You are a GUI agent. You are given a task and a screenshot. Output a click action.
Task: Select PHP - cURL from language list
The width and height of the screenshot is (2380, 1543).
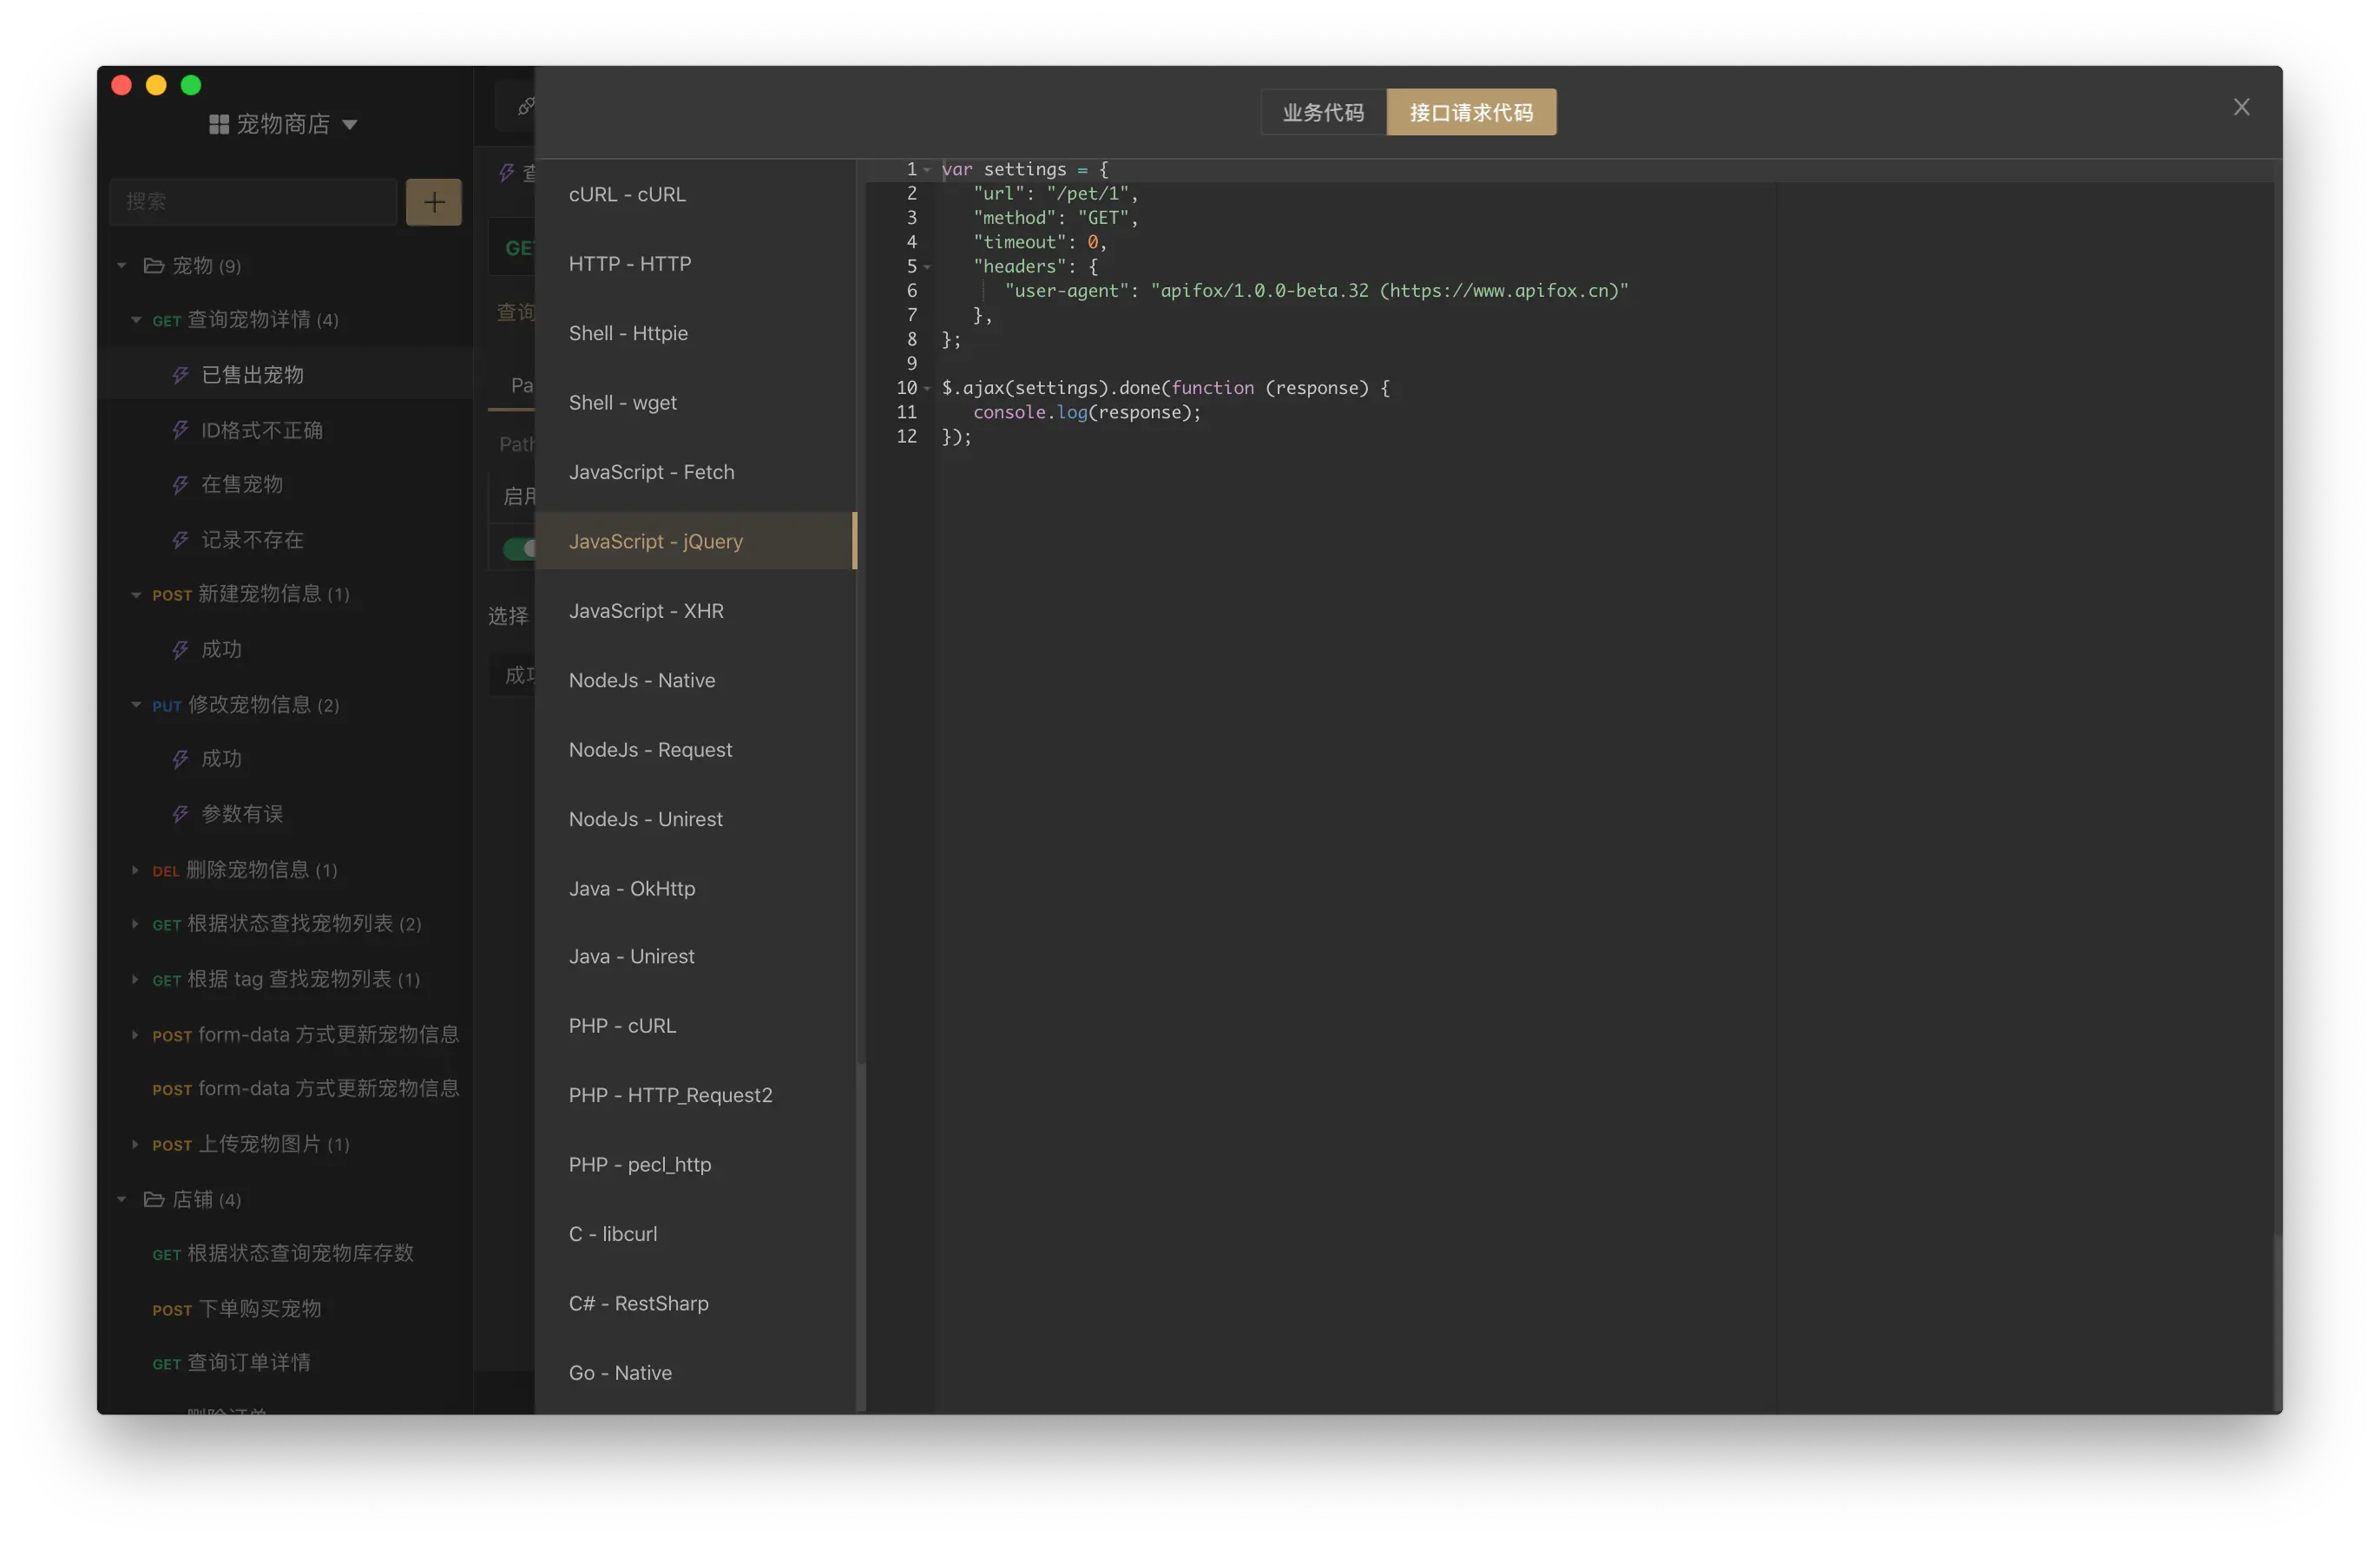[622, 1026]
